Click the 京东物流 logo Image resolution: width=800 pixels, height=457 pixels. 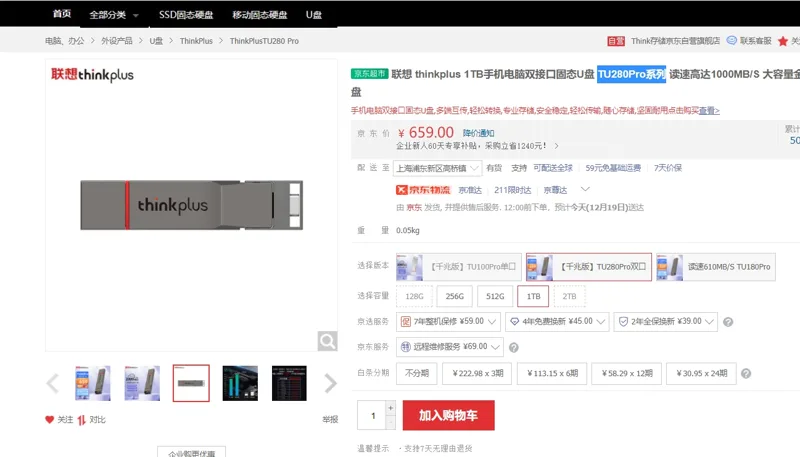(423, 190)
